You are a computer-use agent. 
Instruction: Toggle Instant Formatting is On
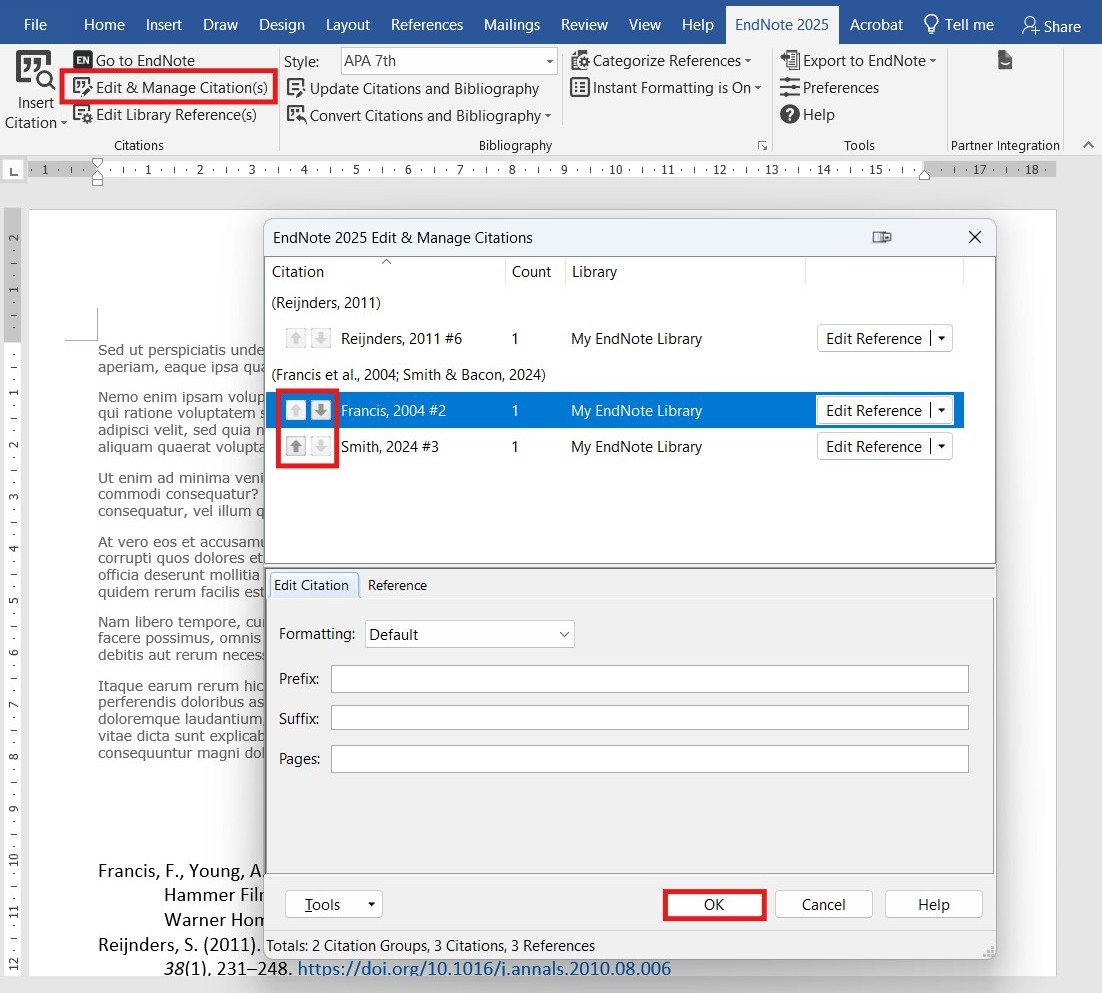666,88
